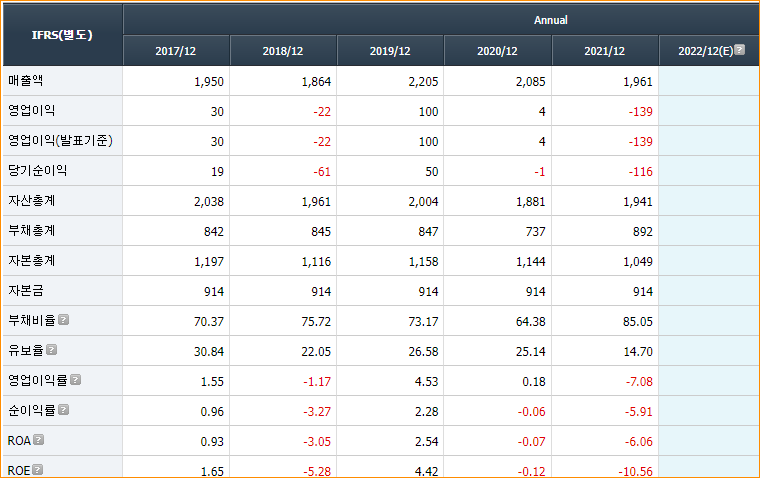760x478 pixels.
Task: Click 2020/12 부채총계 value 737
Action: pos(536,232)
